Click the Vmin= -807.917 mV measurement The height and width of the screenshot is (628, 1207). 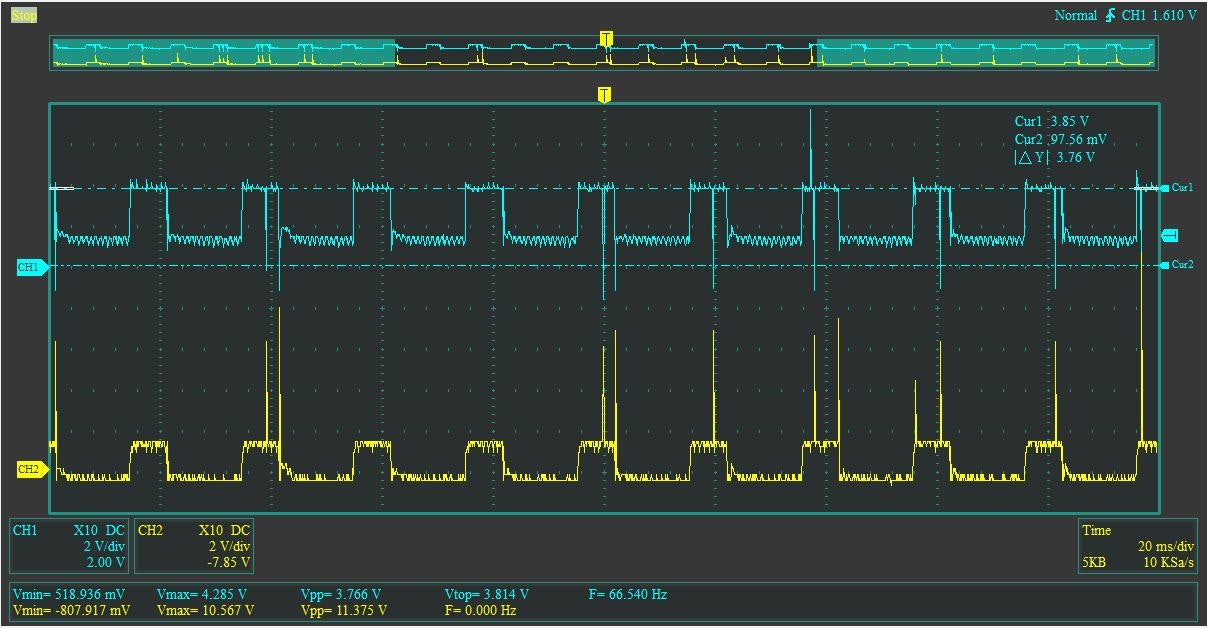[71, 610]
